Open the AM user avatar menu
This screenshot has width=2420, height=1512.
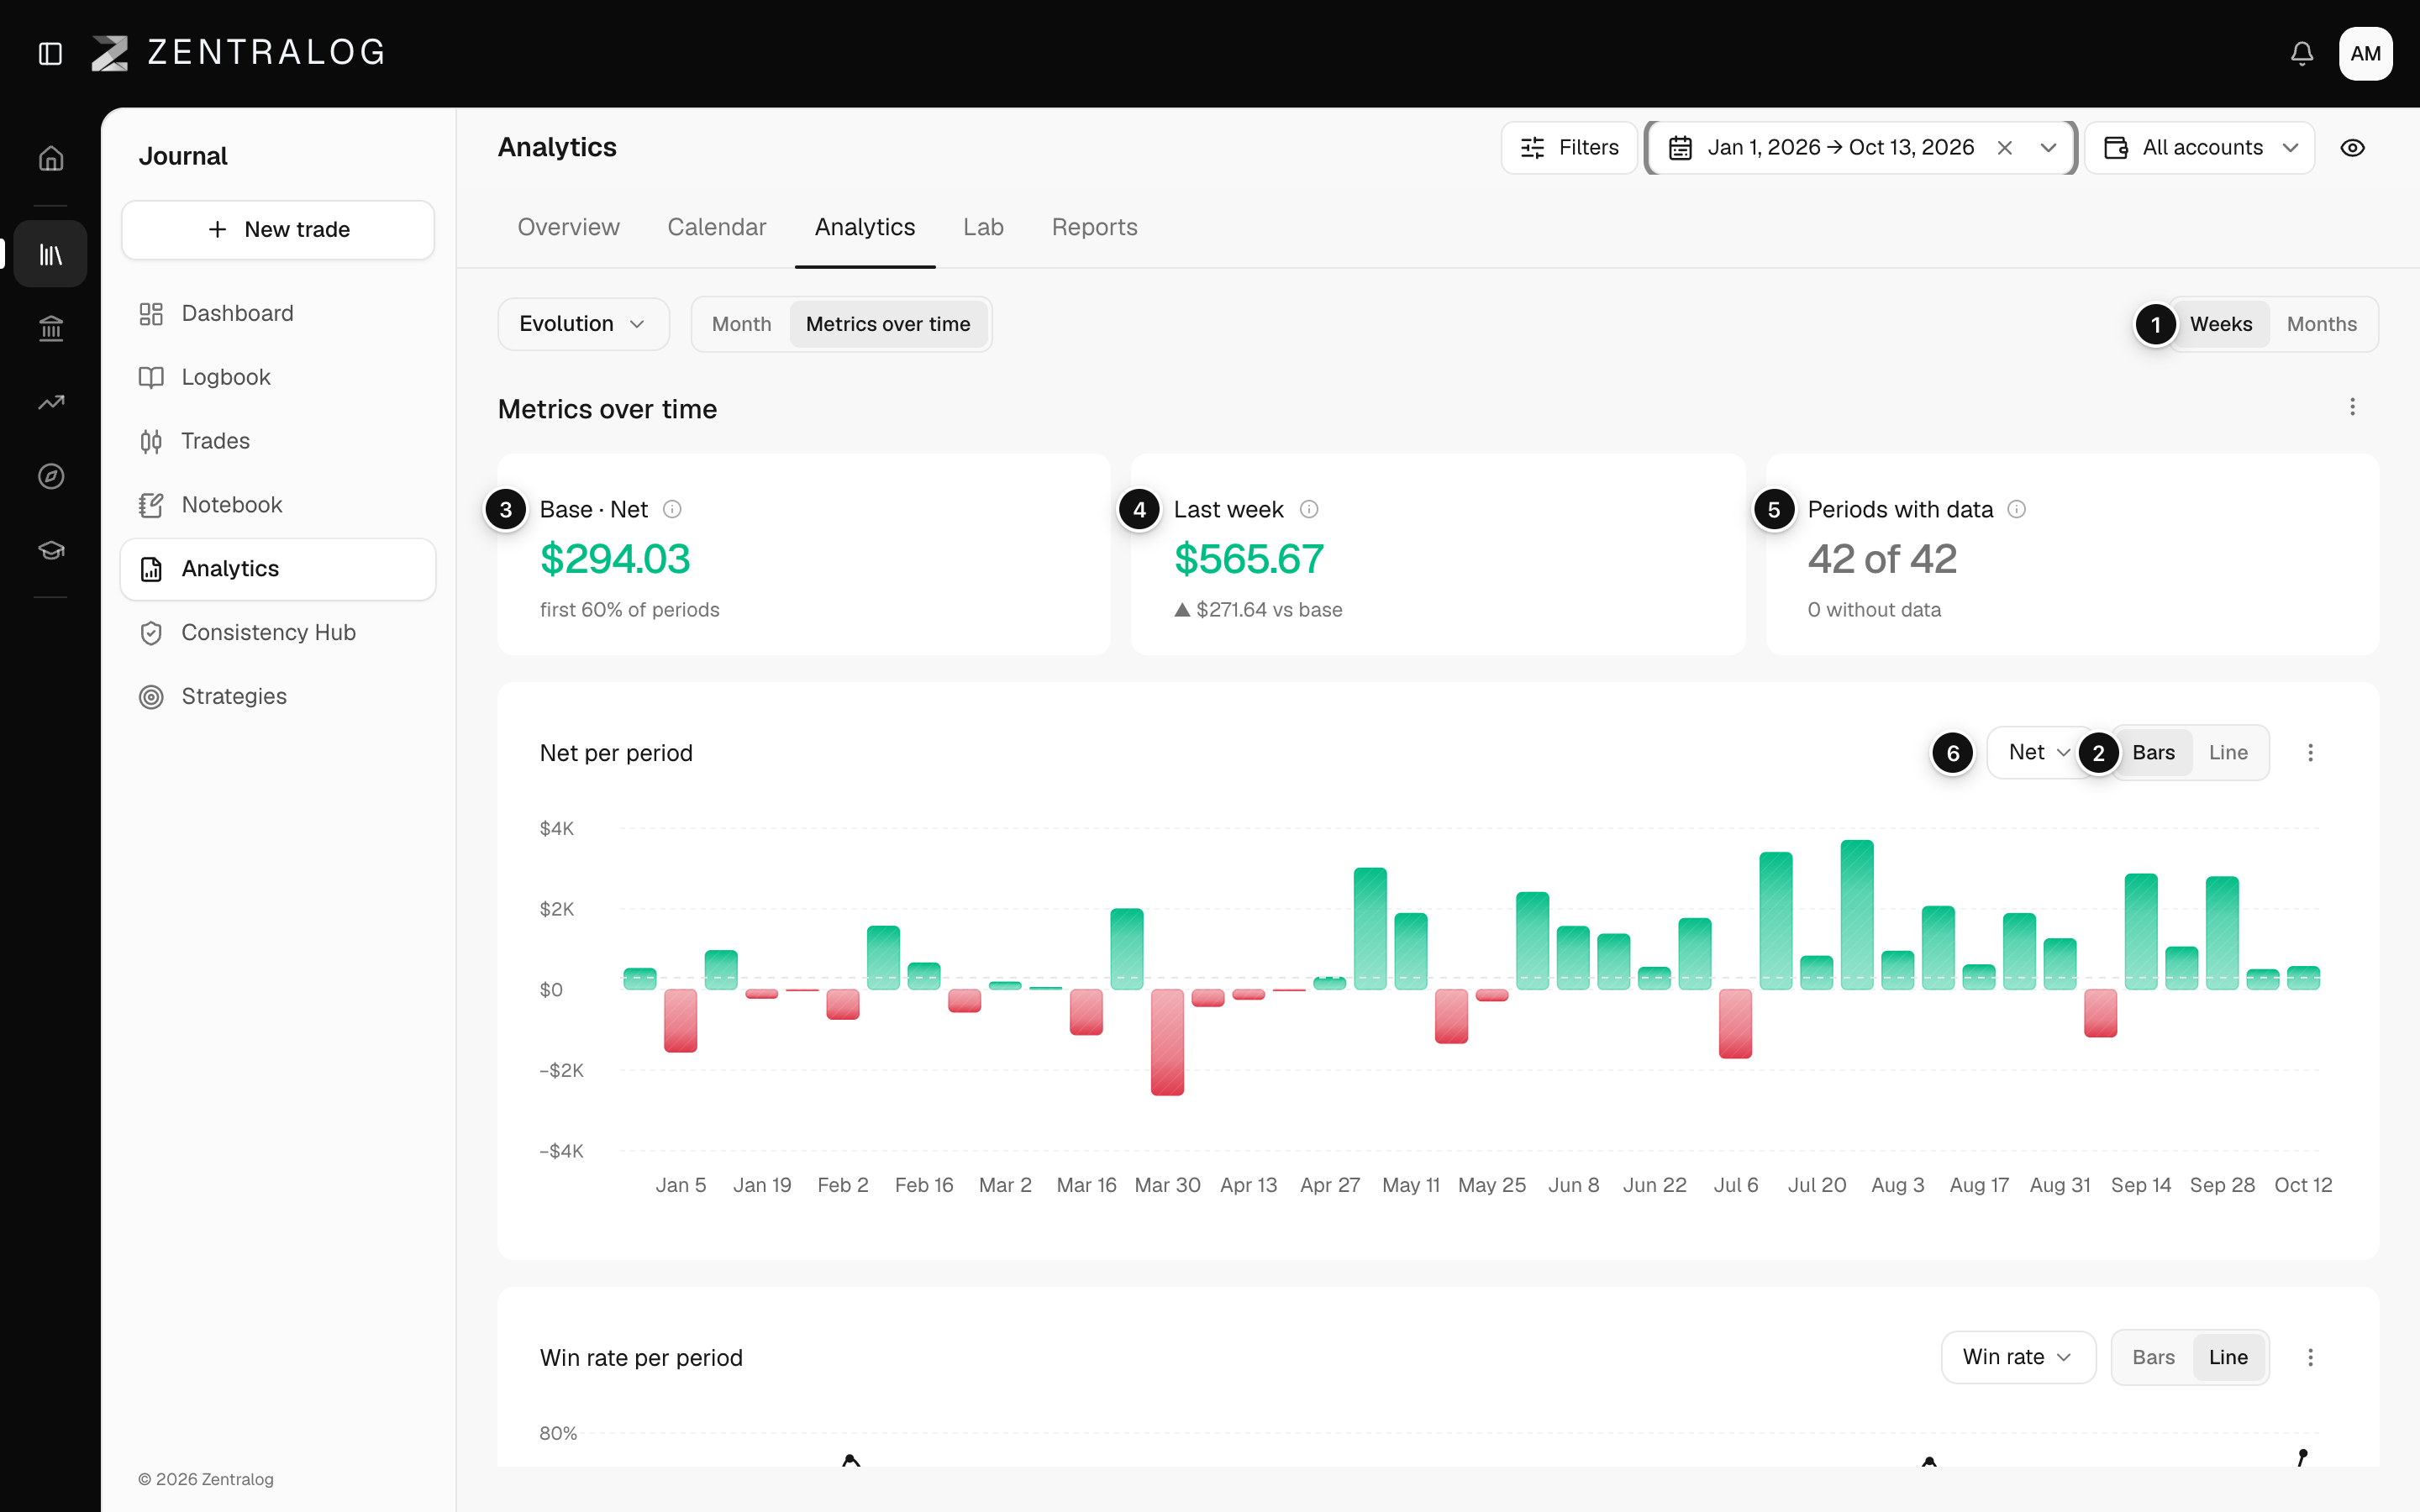2365,53
